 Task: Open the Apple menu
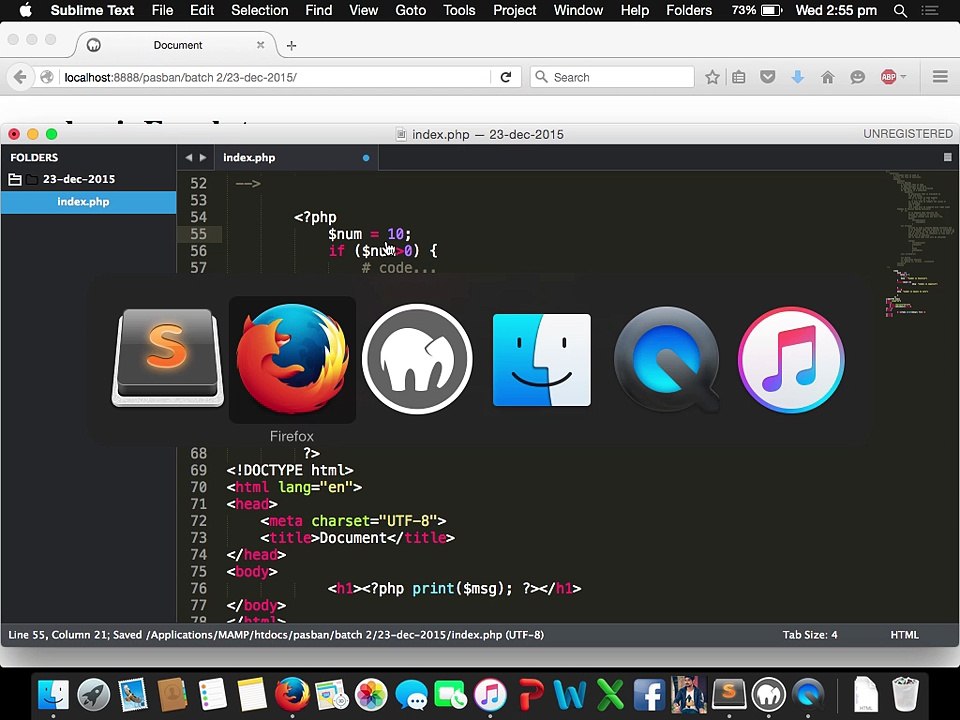pos(25,10)
